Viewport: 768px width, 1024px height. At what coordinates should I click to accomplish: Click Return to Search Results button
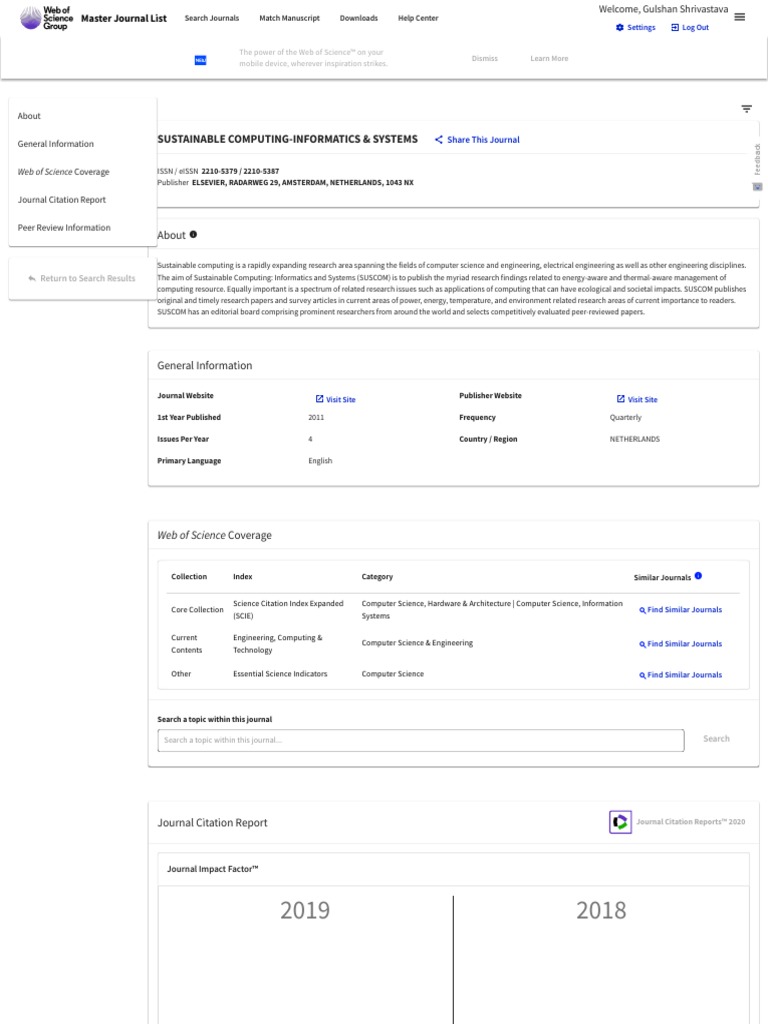[82, 278]
